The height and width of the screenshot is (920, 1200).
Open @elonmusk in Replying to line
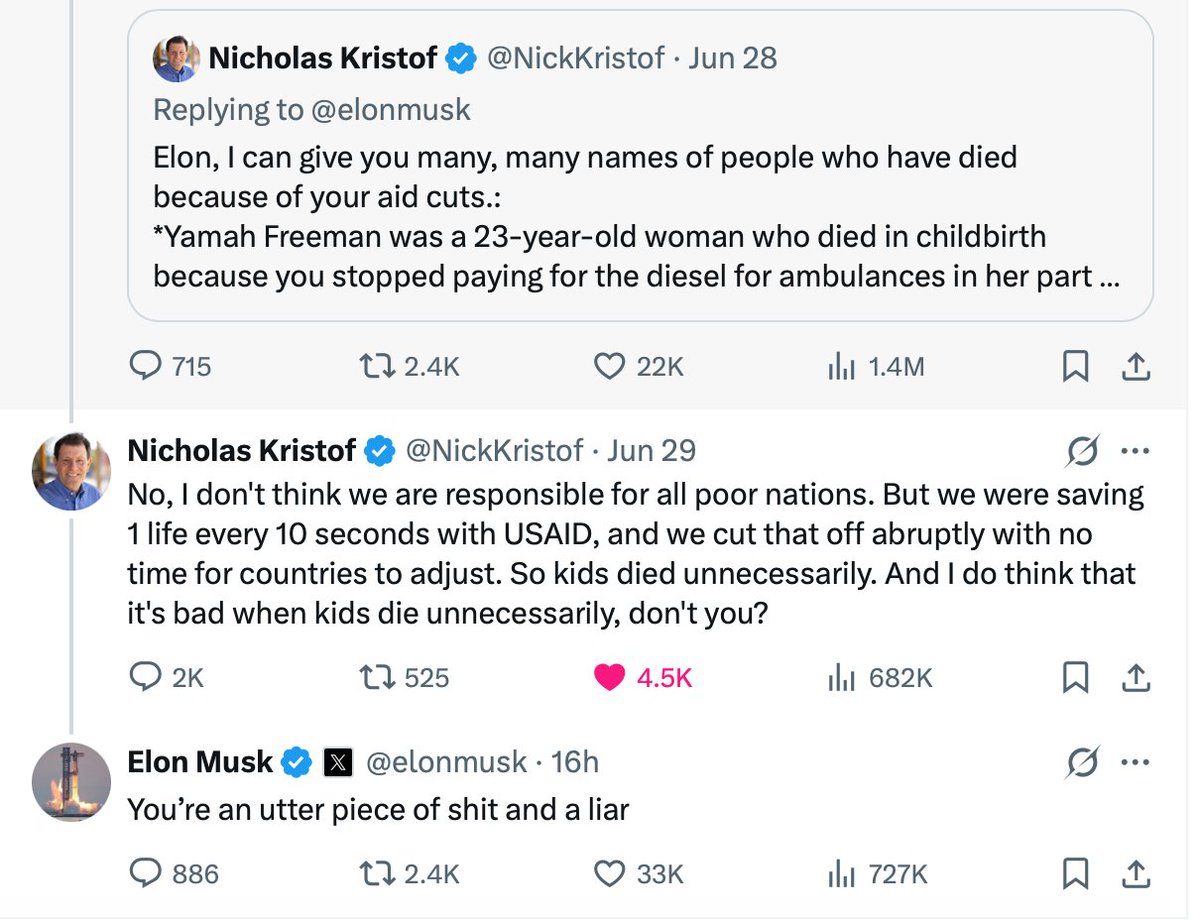[x=391, y=108]
